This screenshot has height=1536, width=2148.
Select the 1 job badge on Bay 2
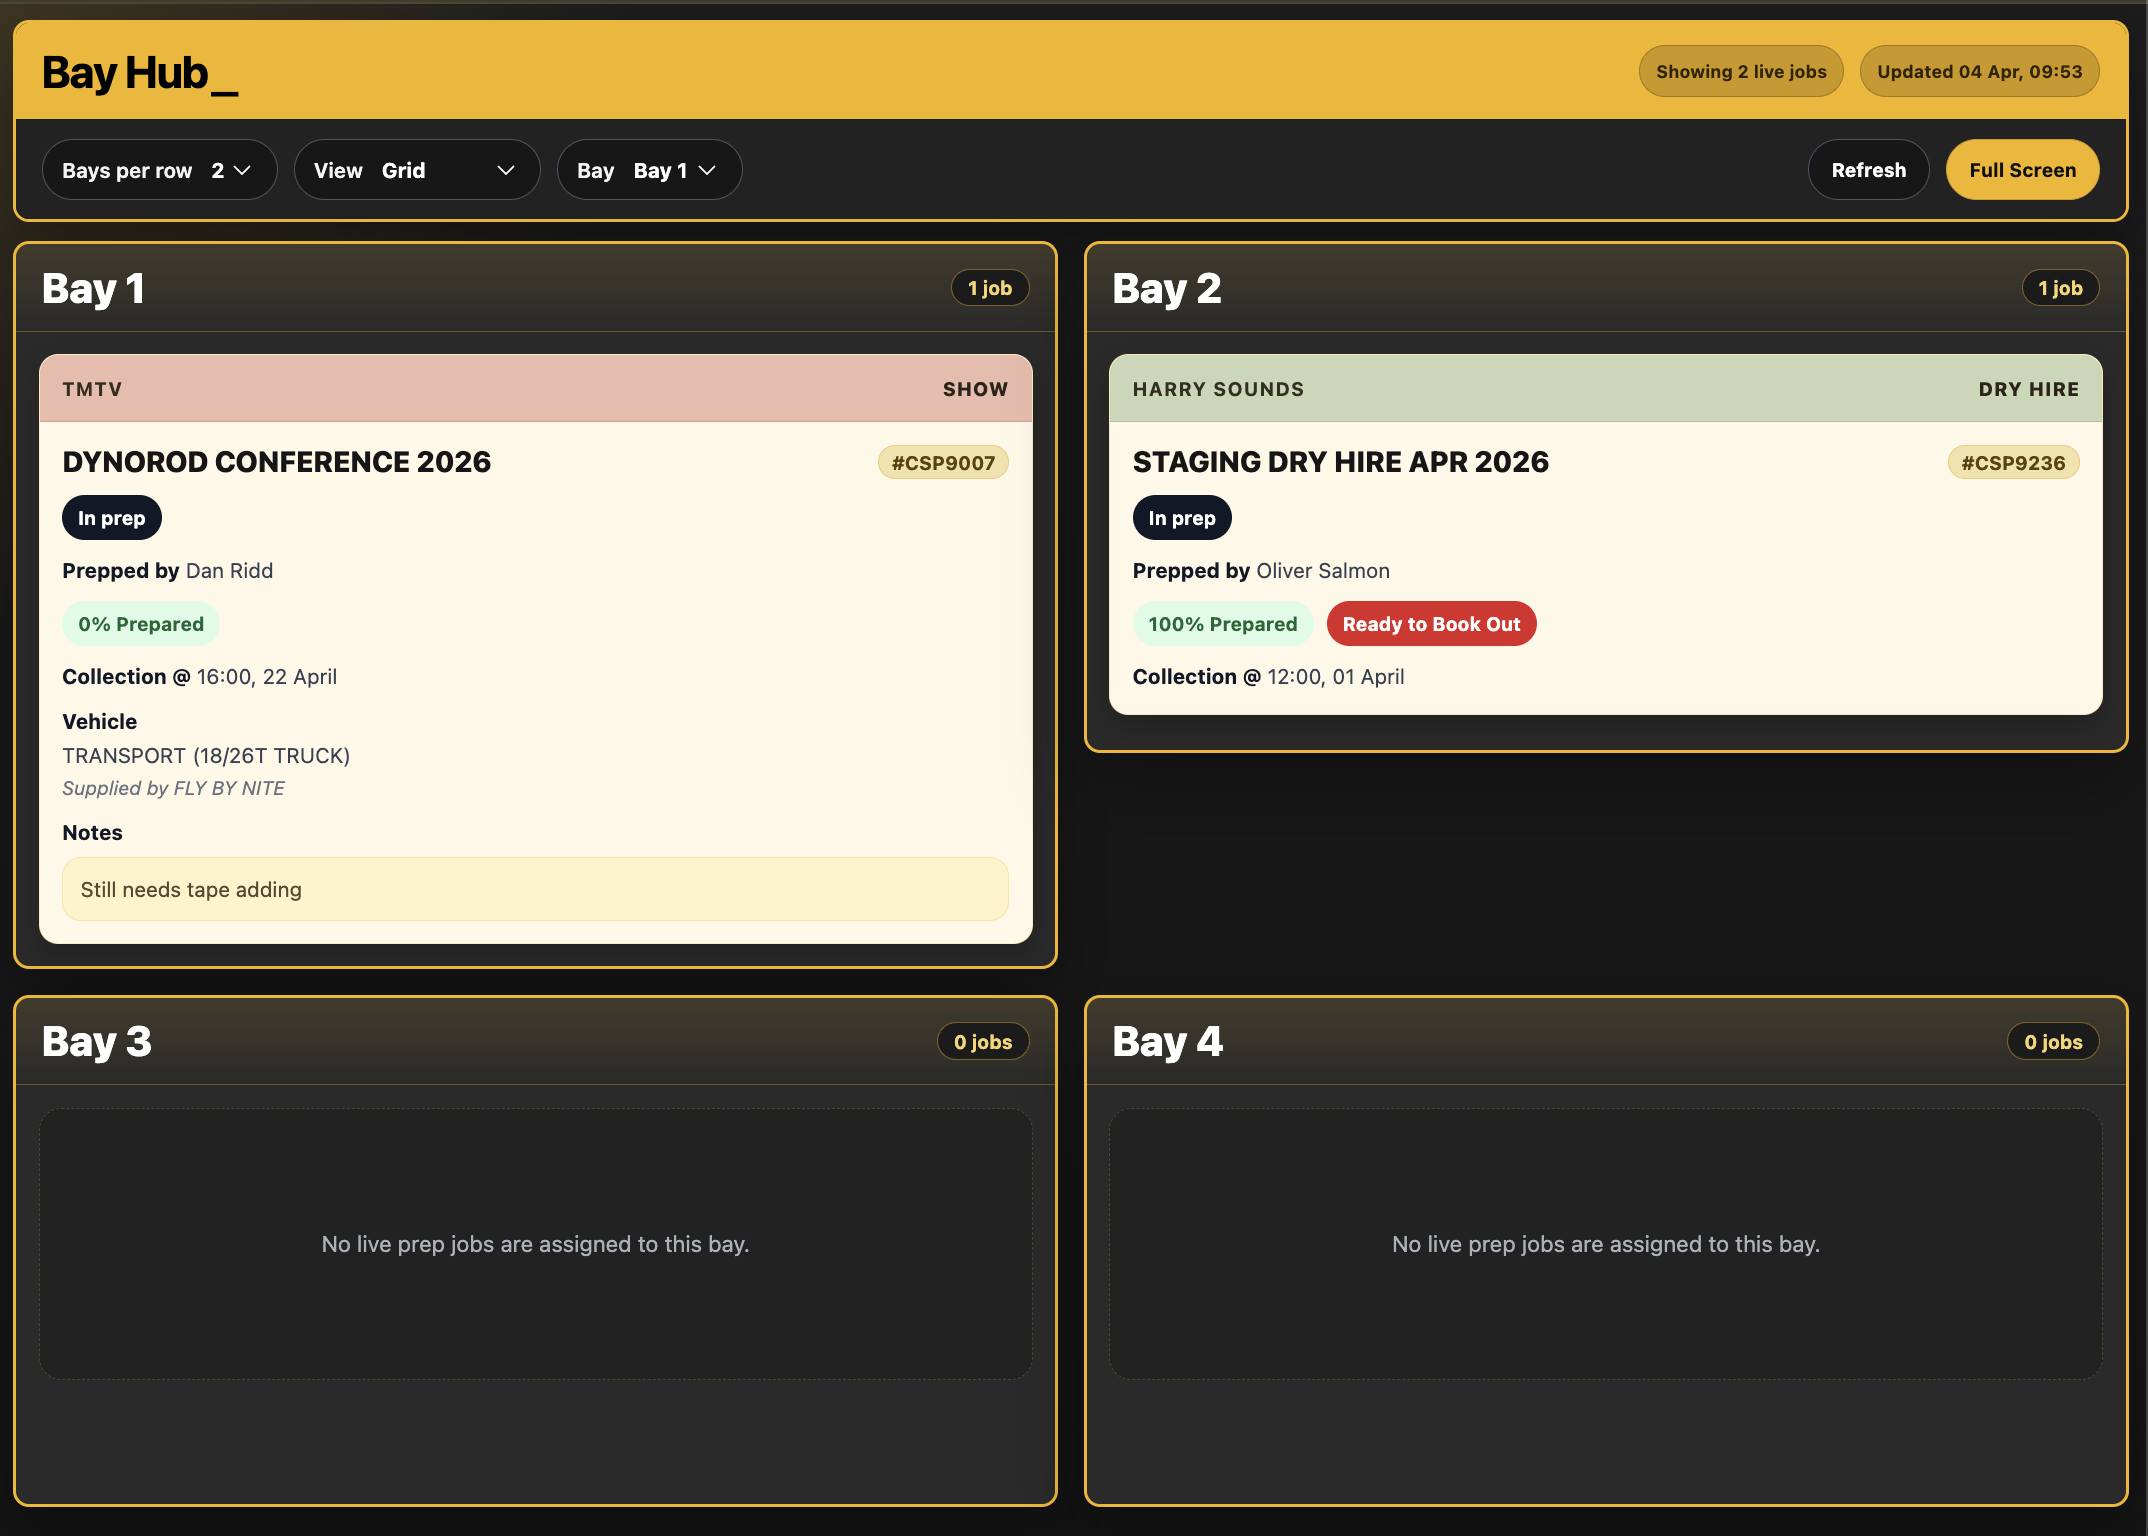[x=2060, y=287]
